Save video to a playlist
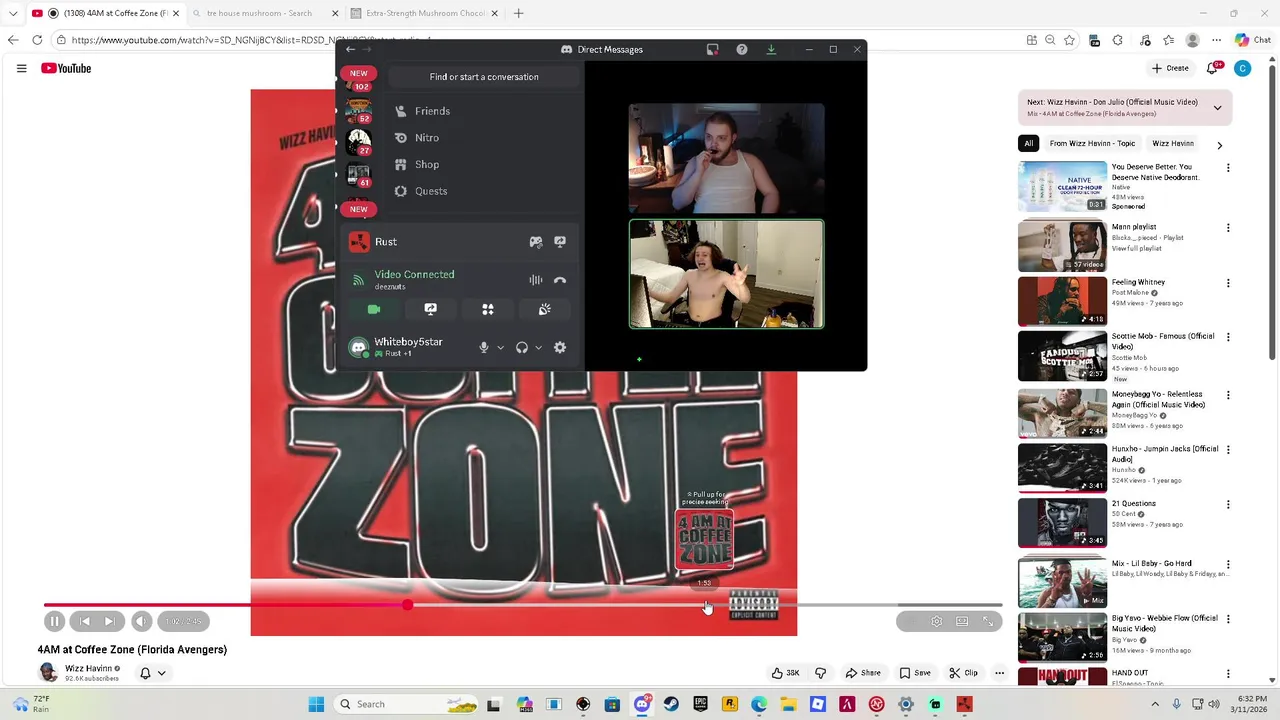The height and width of the screenshot is (720, 1280). coord(915,673)
